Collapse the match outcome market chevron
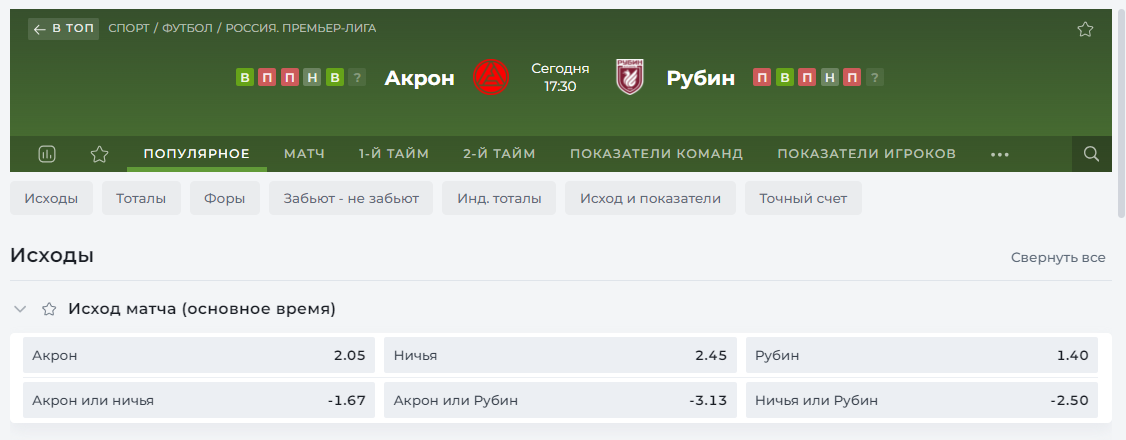 20,309
